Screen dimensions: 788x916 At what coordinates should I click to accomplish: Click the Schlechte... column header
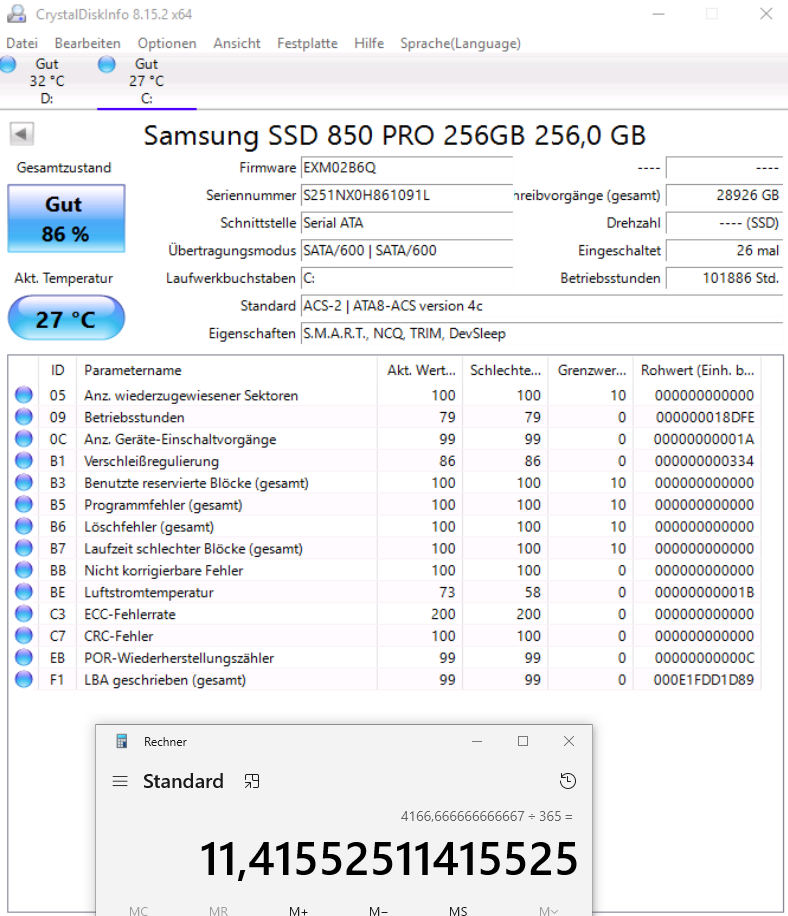505,370
